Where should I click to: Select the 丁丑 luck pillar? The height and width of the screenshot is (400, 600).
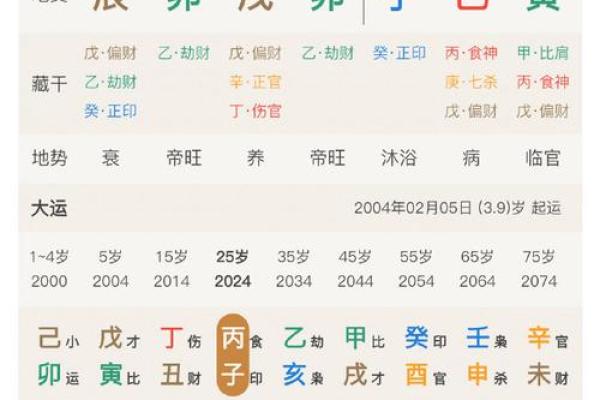[x=180, y=357]
